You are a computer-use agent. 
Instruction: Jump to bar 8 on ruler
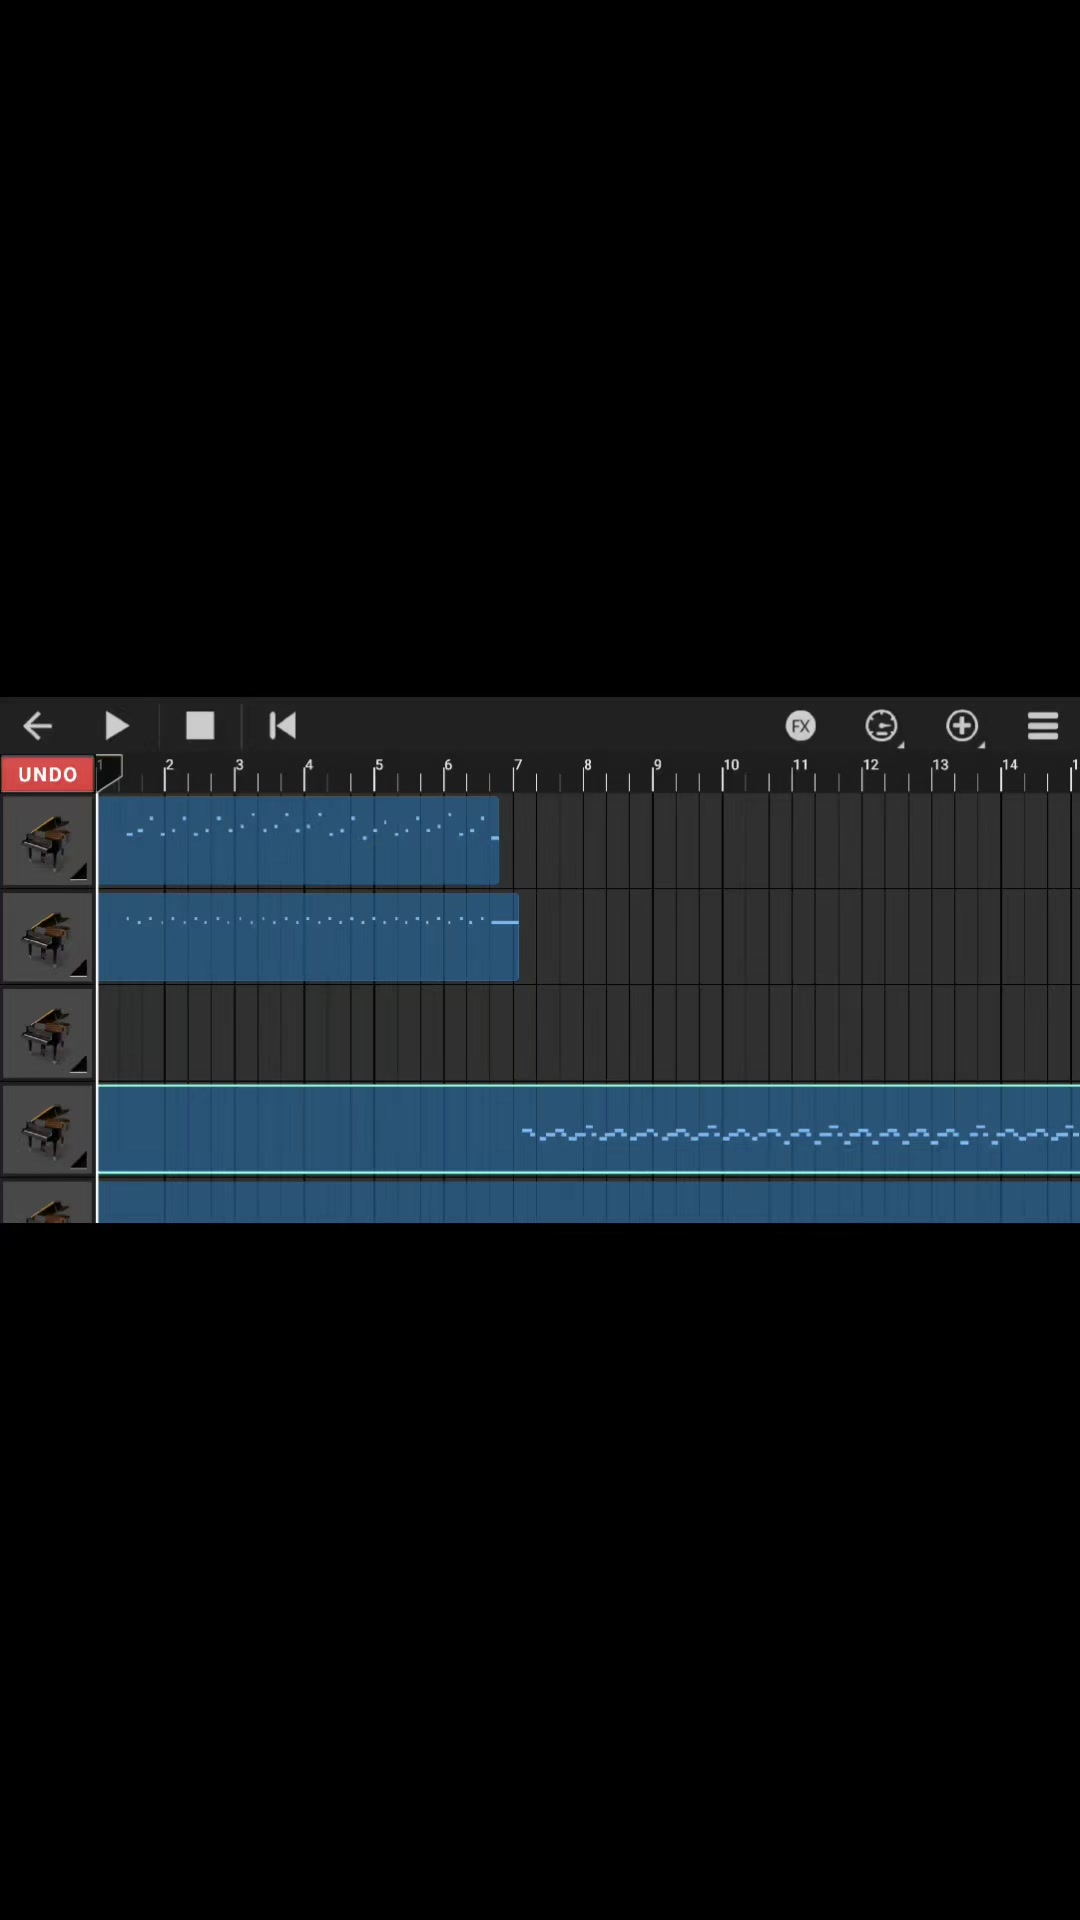[x=588, y=765]
